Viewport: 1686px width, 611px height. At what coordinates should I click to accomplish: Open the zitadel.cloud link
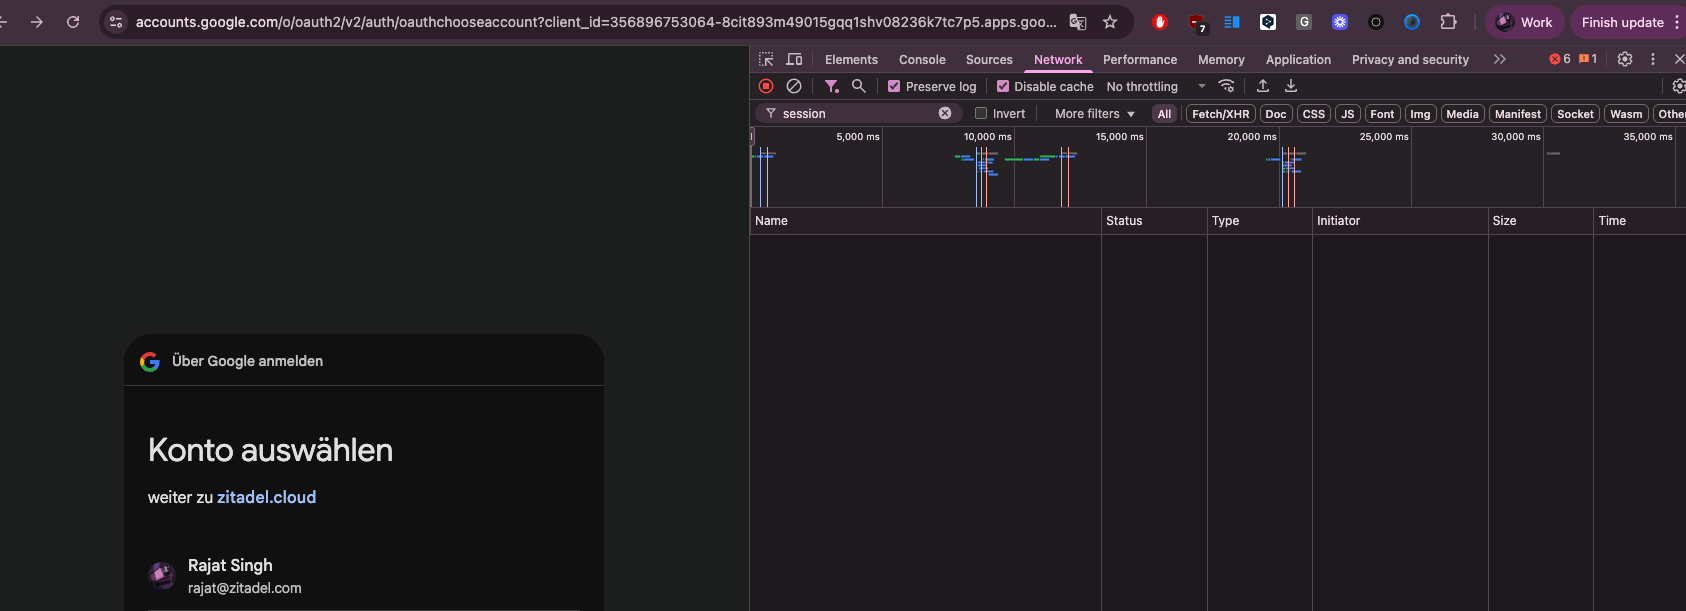[x=266, y=497]
